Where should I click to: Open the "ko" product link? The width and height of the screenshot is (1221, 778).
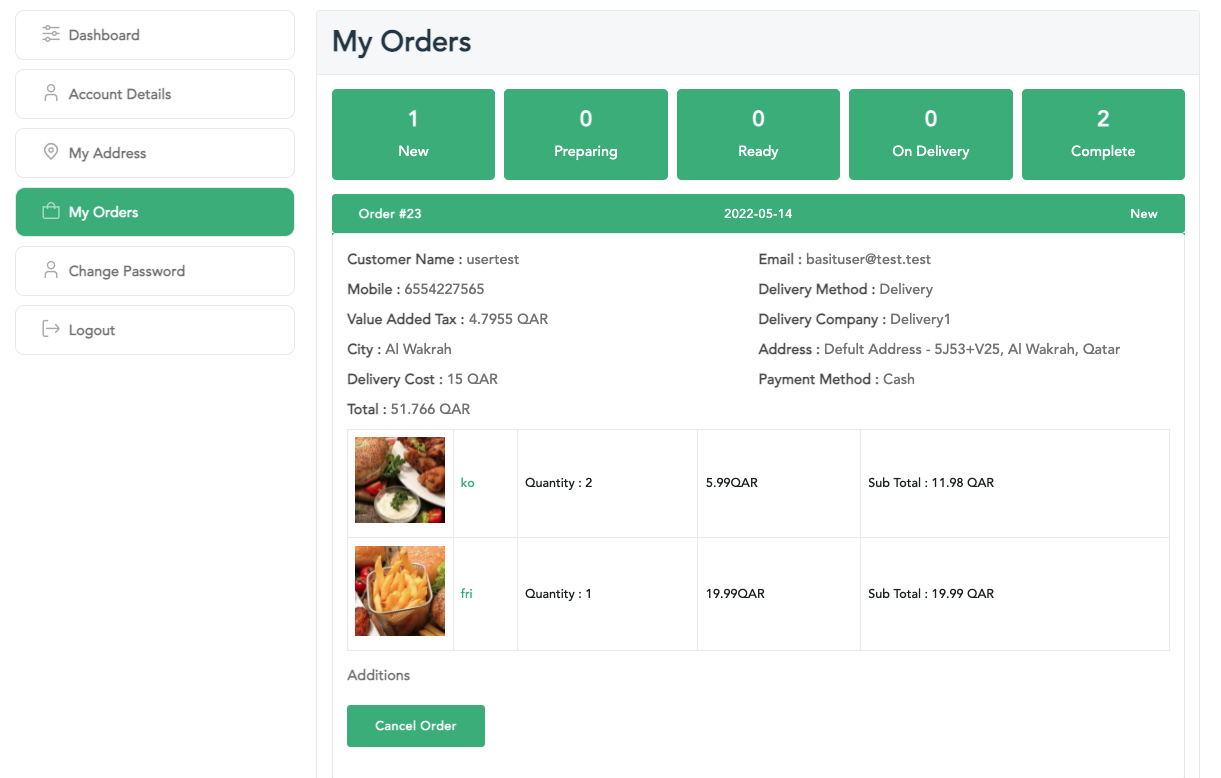(467, 483)
